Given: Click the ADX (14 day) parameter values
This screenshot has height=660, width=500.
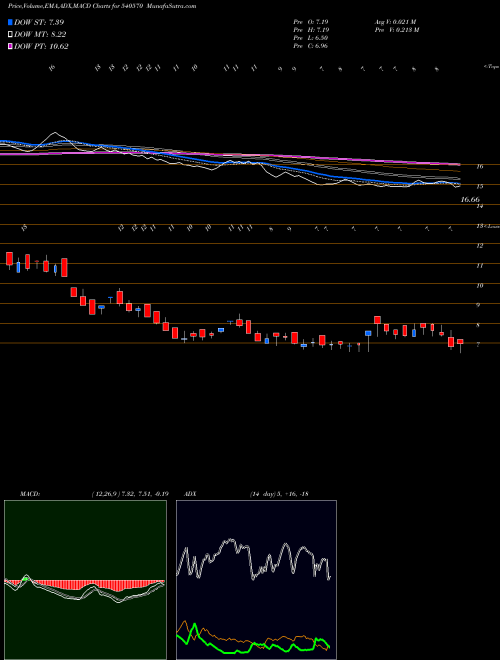Looking at the screenshot, I should [279, 494].
